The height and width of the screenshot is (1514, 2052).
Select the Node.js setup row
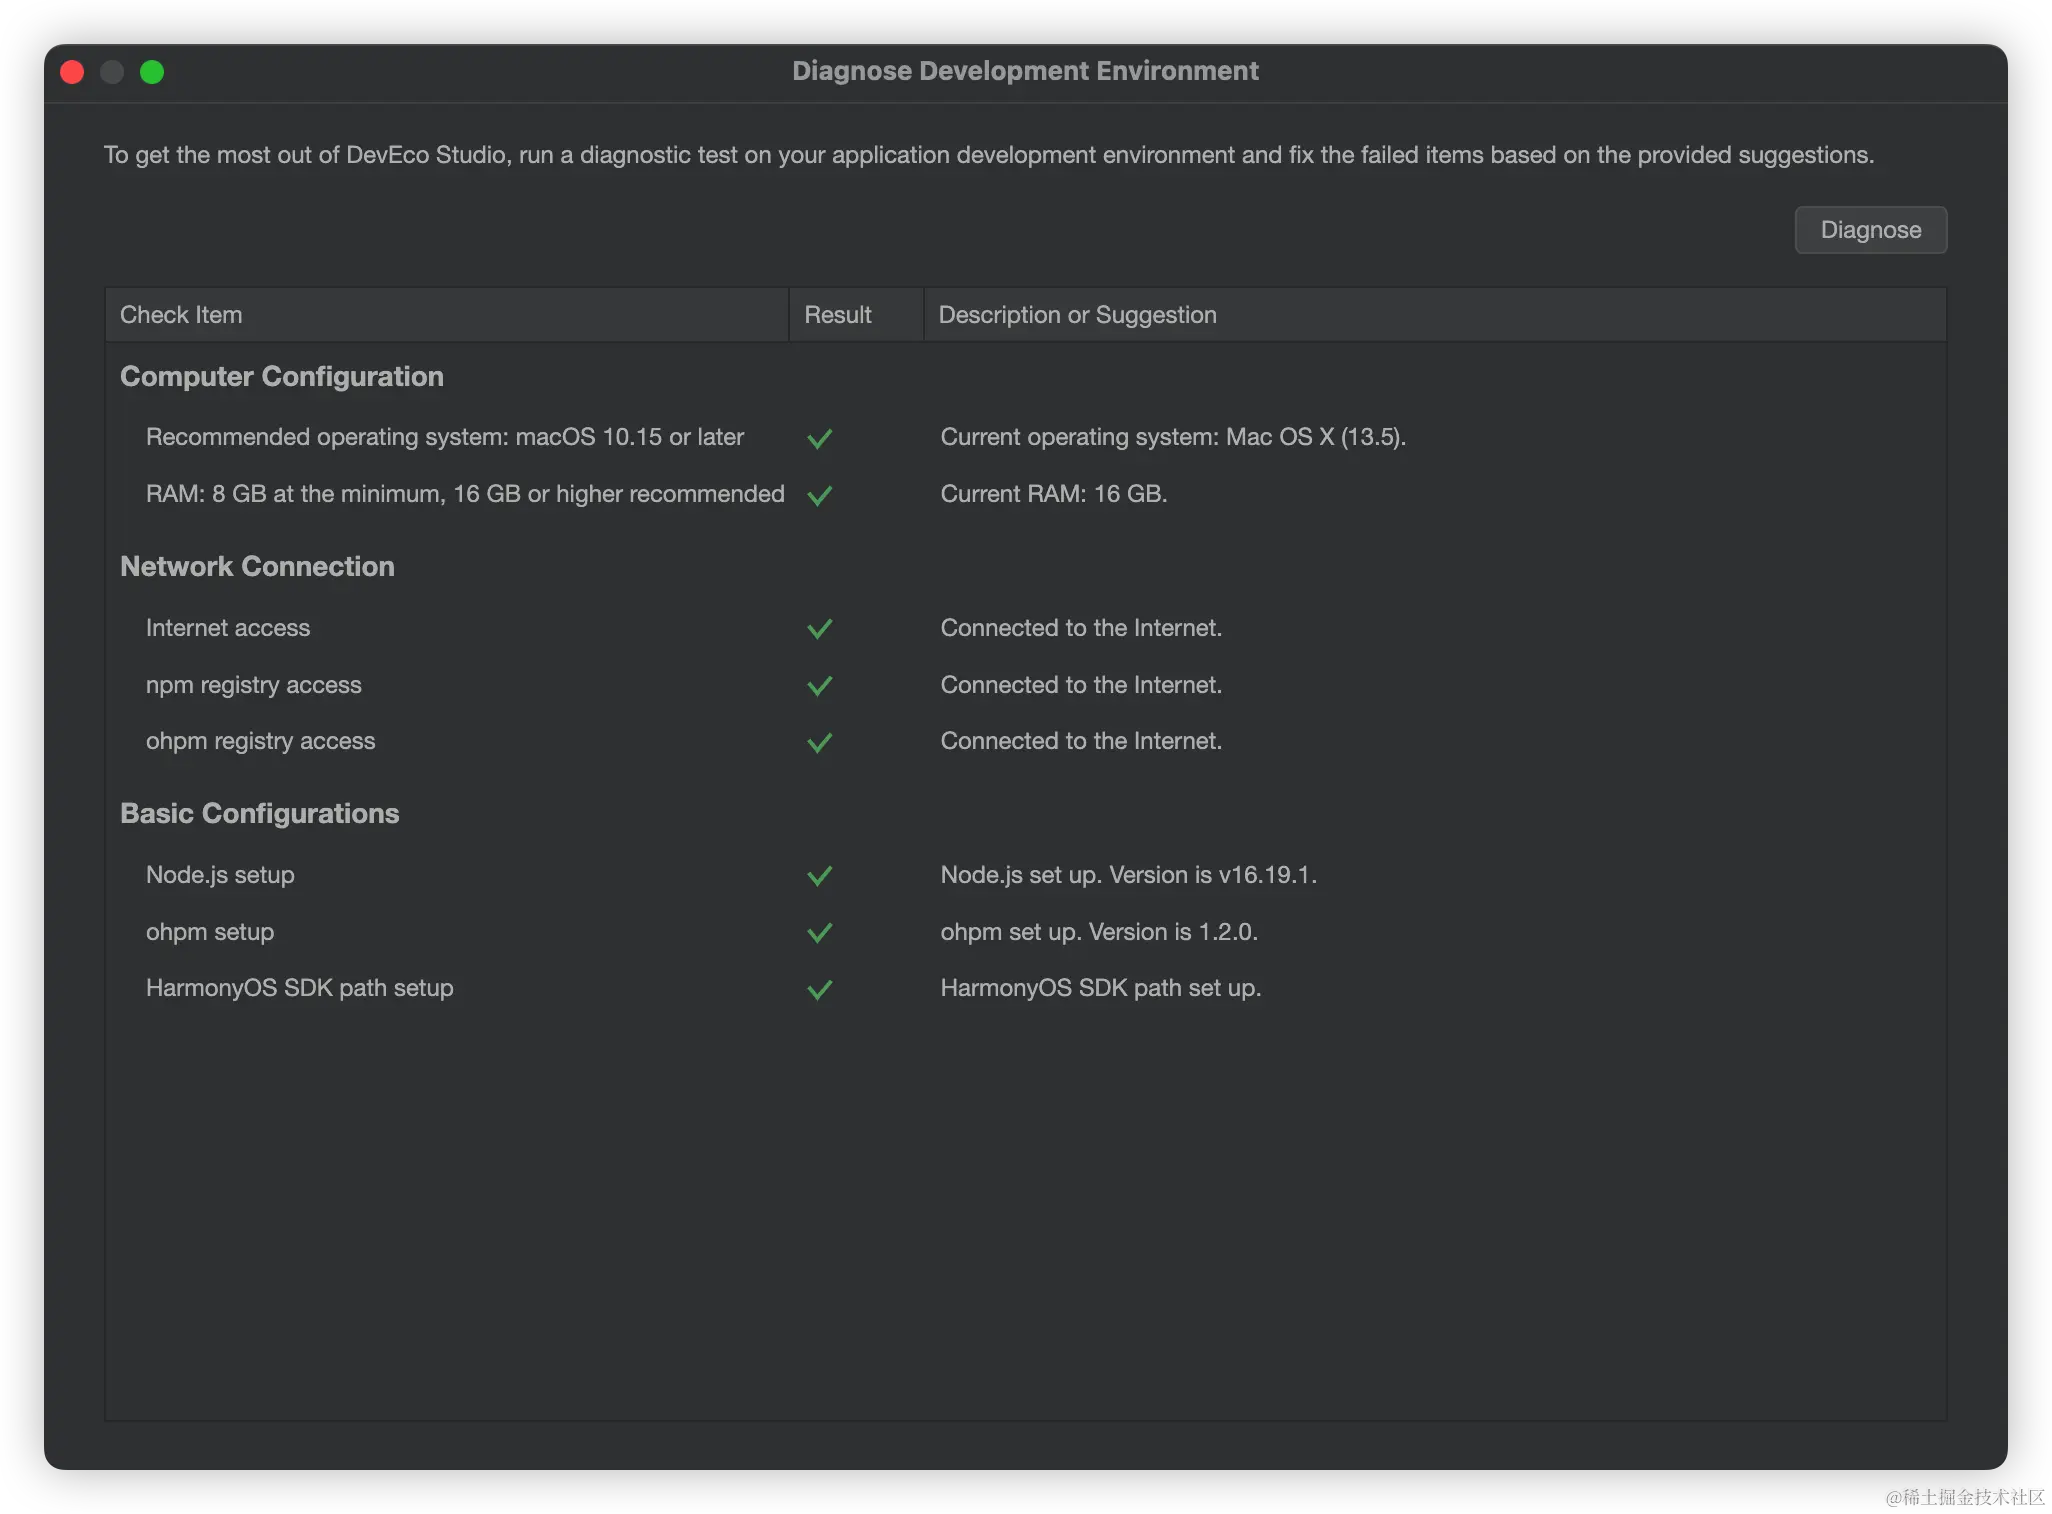220,875
